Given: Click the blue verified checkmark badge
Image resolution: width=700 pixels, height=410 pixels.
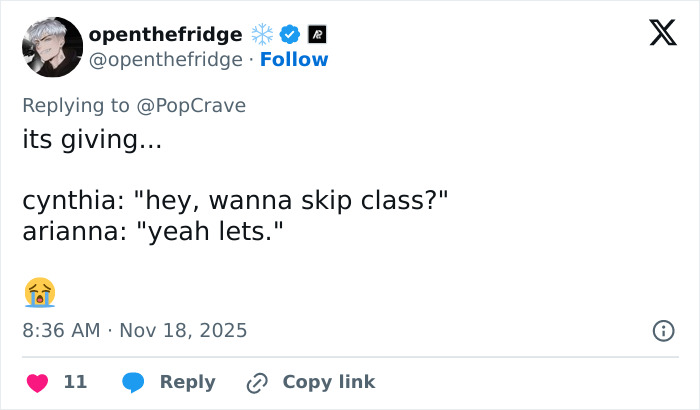Looking at the screenshot, I should 290,35.
